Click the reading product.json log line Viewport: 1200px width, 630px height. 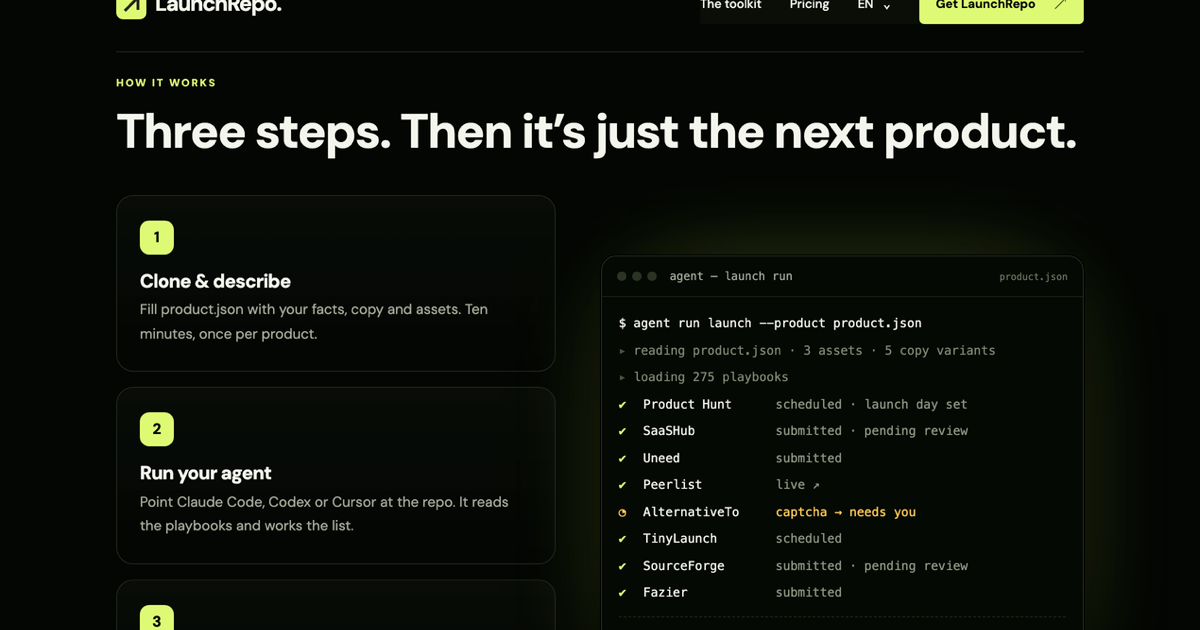tap(807, 350)
